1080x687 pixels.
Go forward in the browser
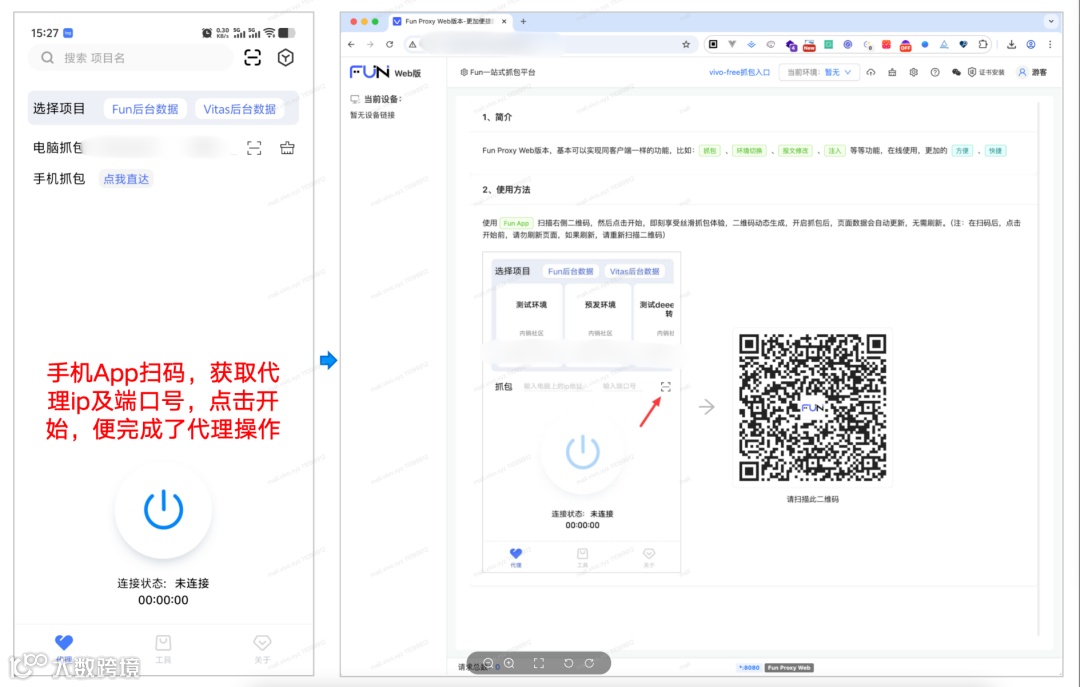[370, 44]
